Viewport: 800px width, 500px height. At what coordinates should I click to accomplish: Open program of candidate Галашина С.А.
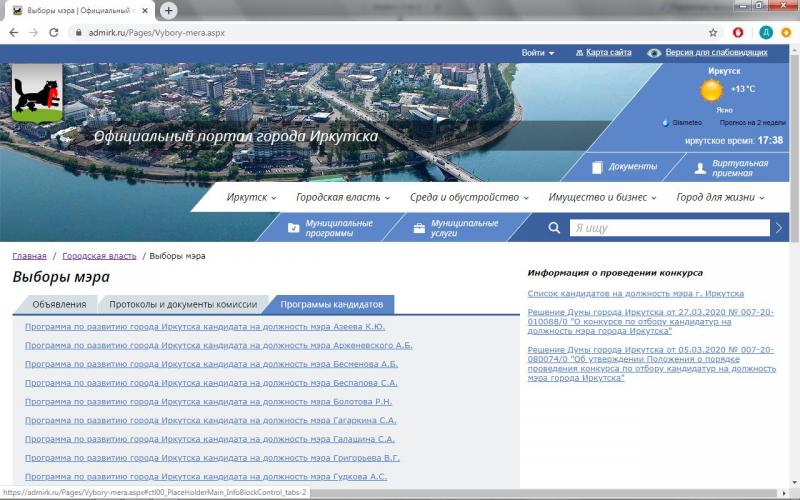click(210, 439)
